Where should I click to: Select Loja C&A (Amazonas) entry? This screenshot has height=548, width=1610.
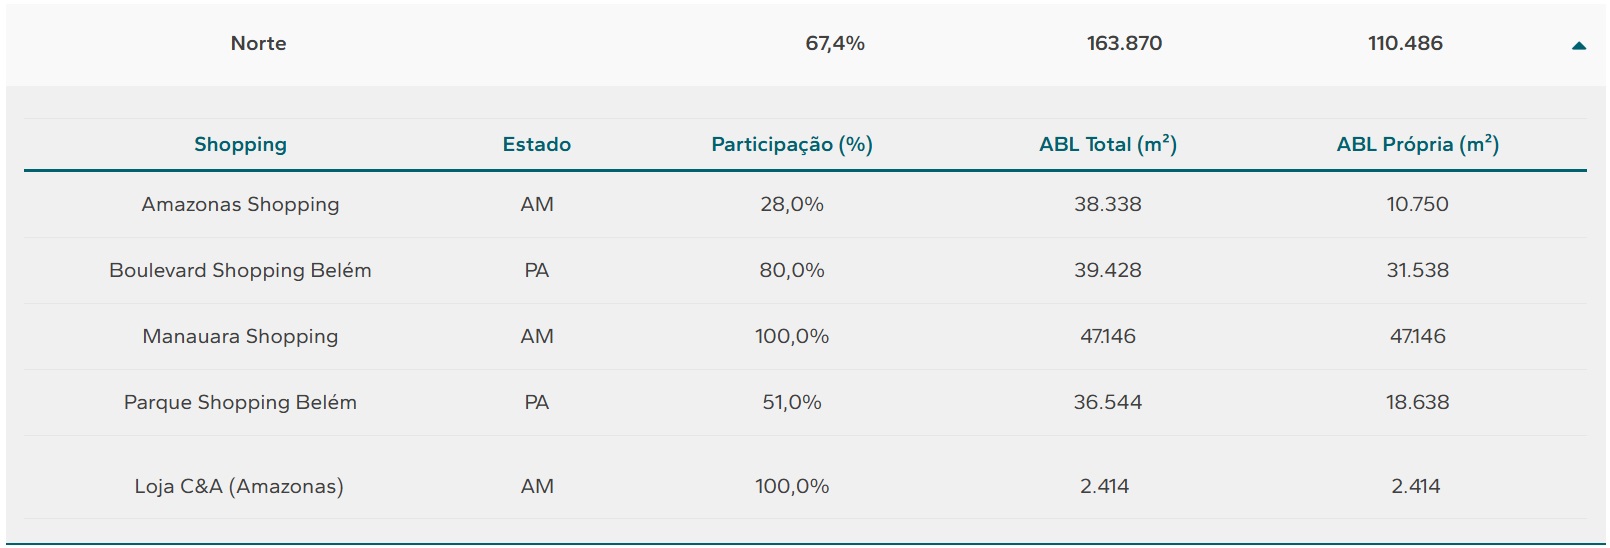point(239,486)
